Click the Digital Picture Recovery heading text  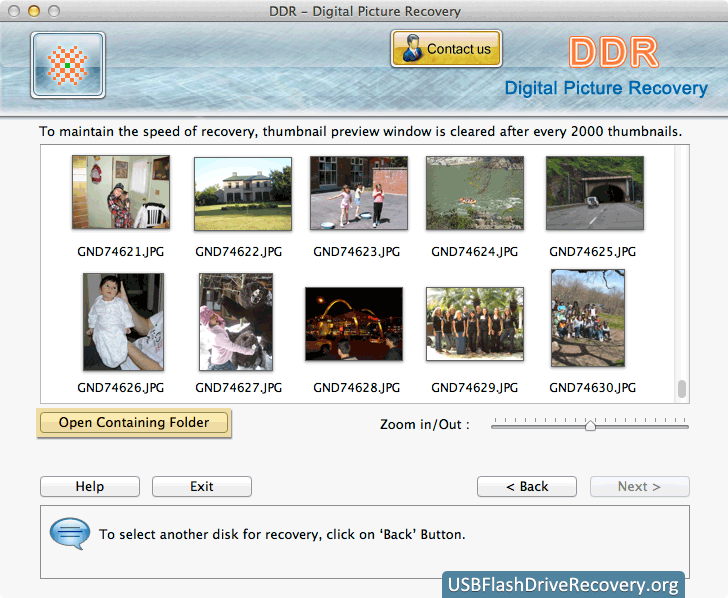[x=606, y=88]
